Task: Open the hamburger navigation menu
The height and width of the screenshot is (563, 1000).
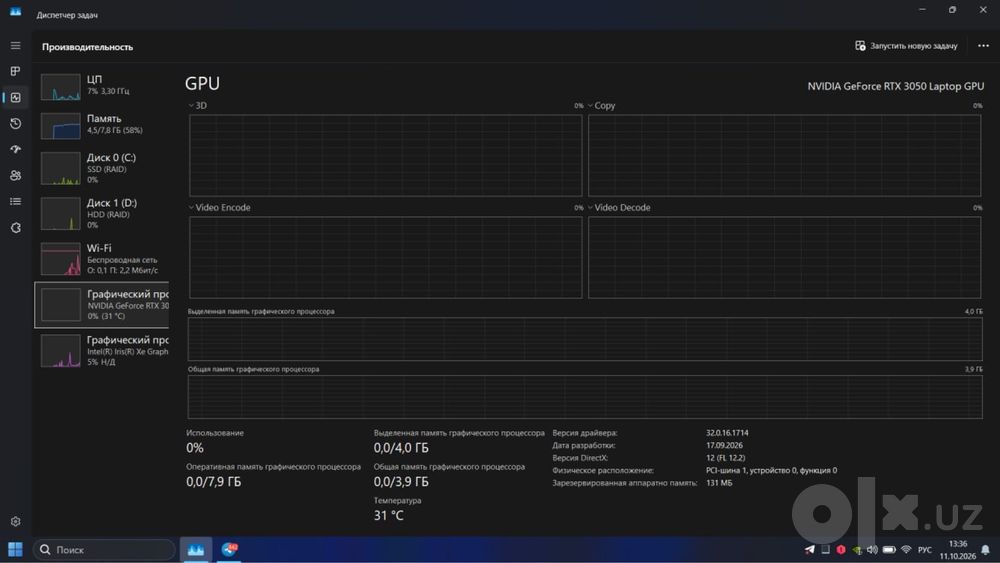Action: 15,46
